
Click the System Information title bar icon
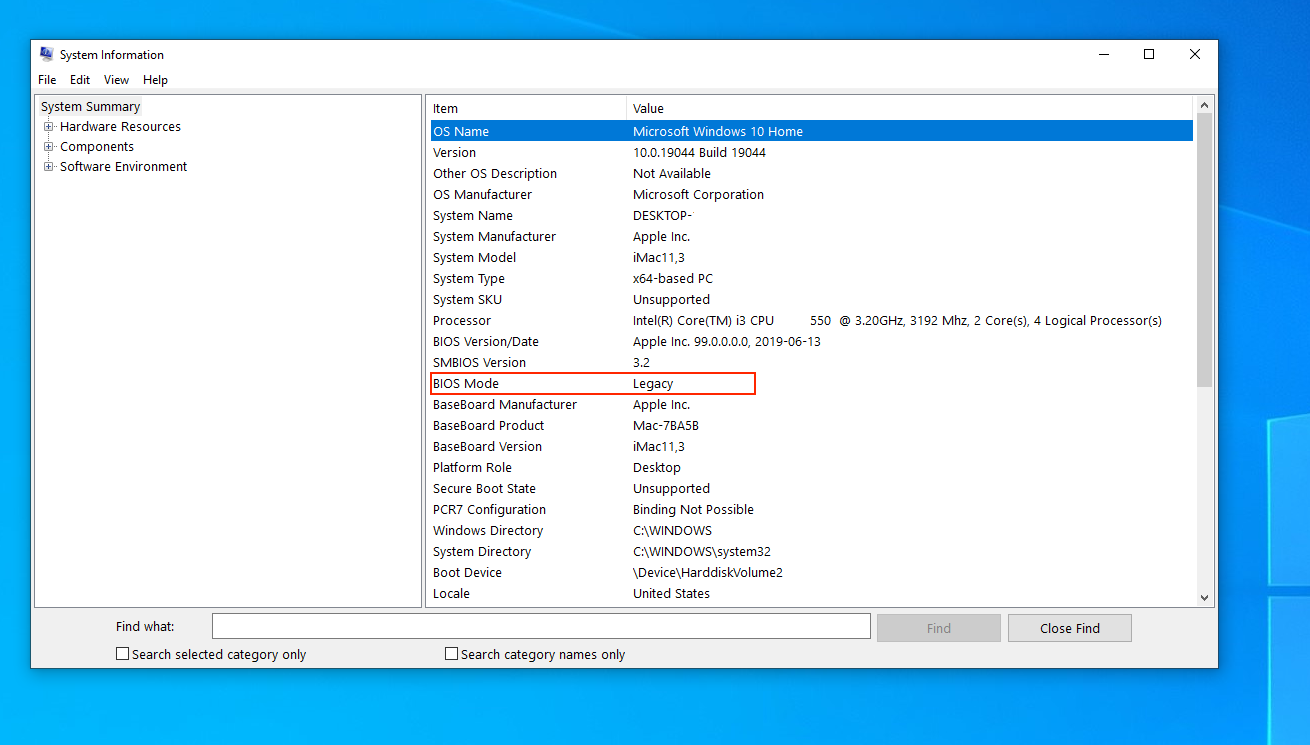point(47,54)
